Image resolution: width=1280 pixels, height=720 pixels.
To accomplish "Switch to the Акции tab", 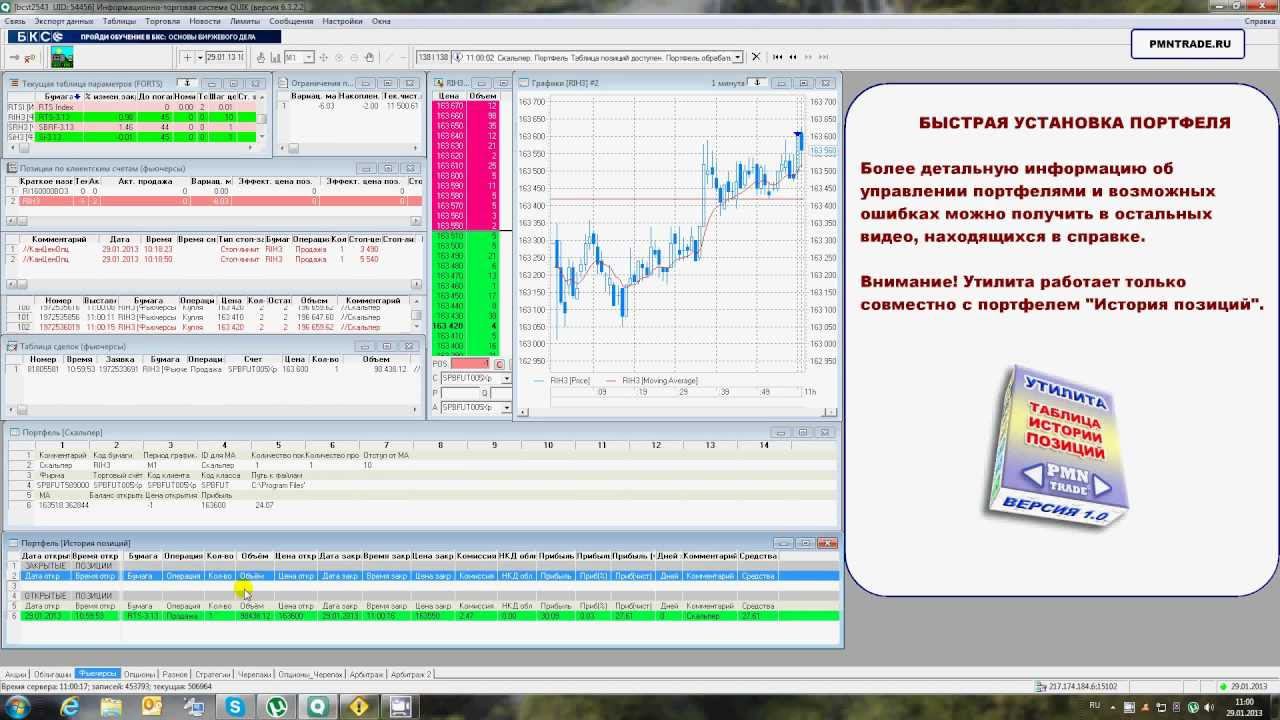I will click(x=15, y=675).
